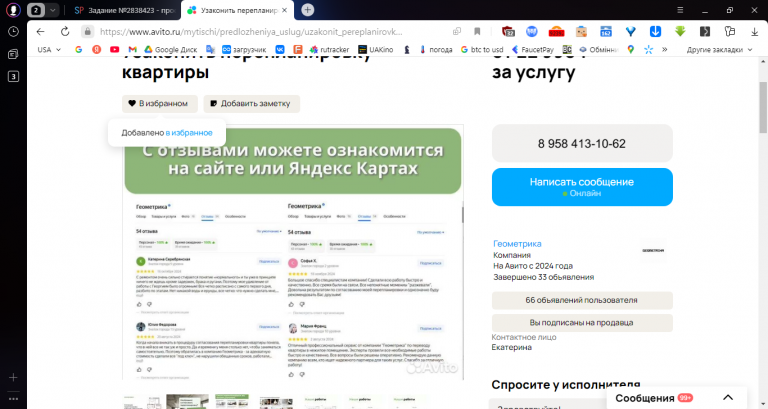Close the Узаконить перепланировку tab
The height and width of the screenshot is (409, 768).
[285, 10]
